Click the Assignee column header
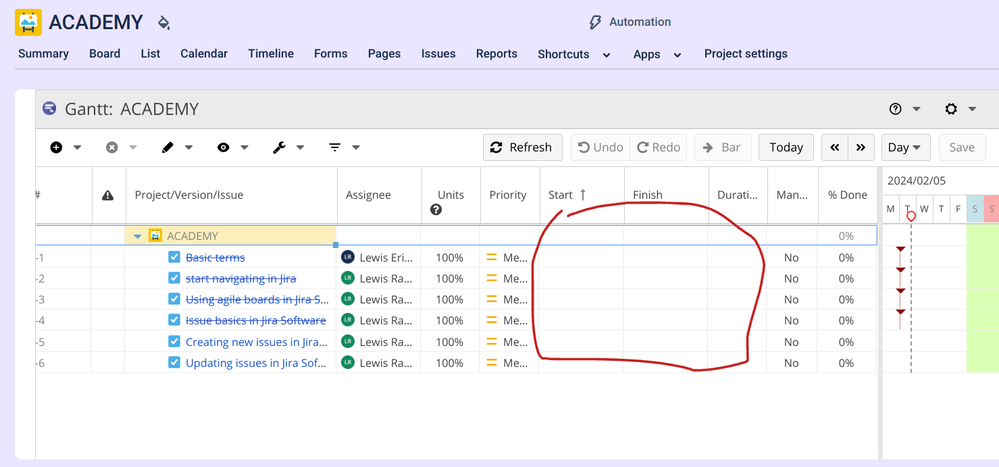This screenshot has width=999, height=467. tap(380, 195)
